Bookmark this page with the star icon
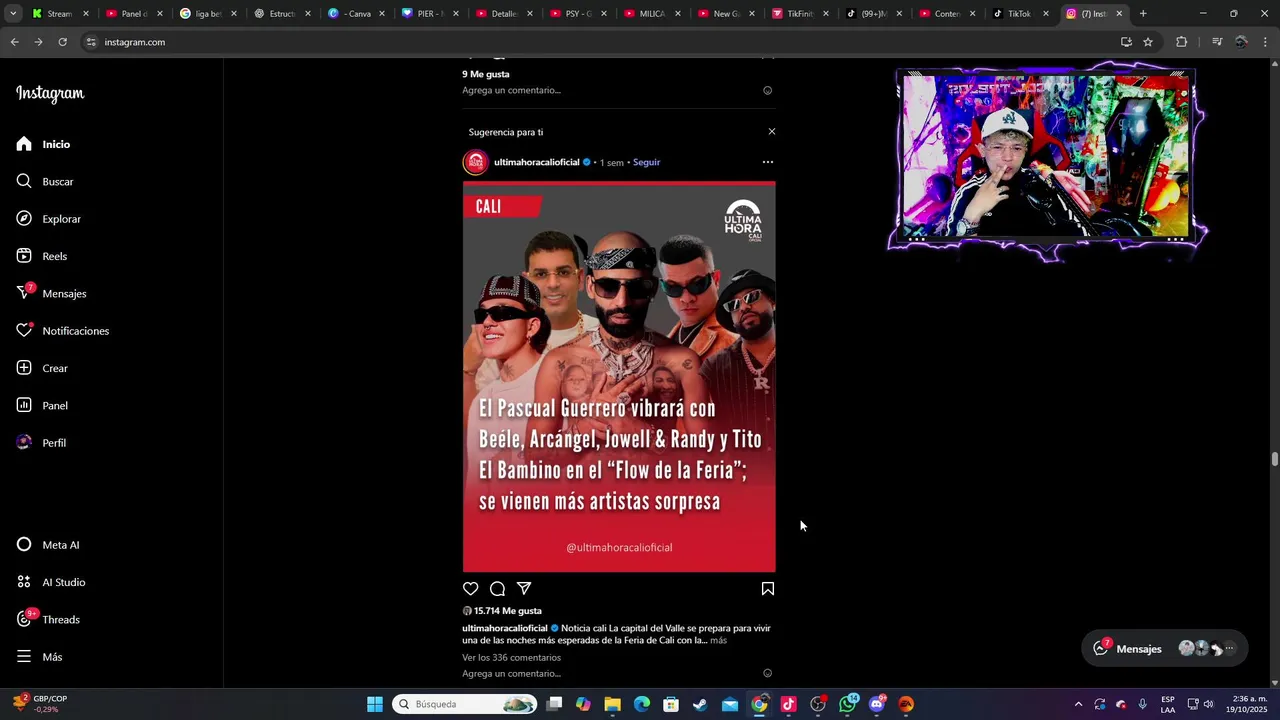The width and height of the screenshot is (1280, 720). 1148,42
